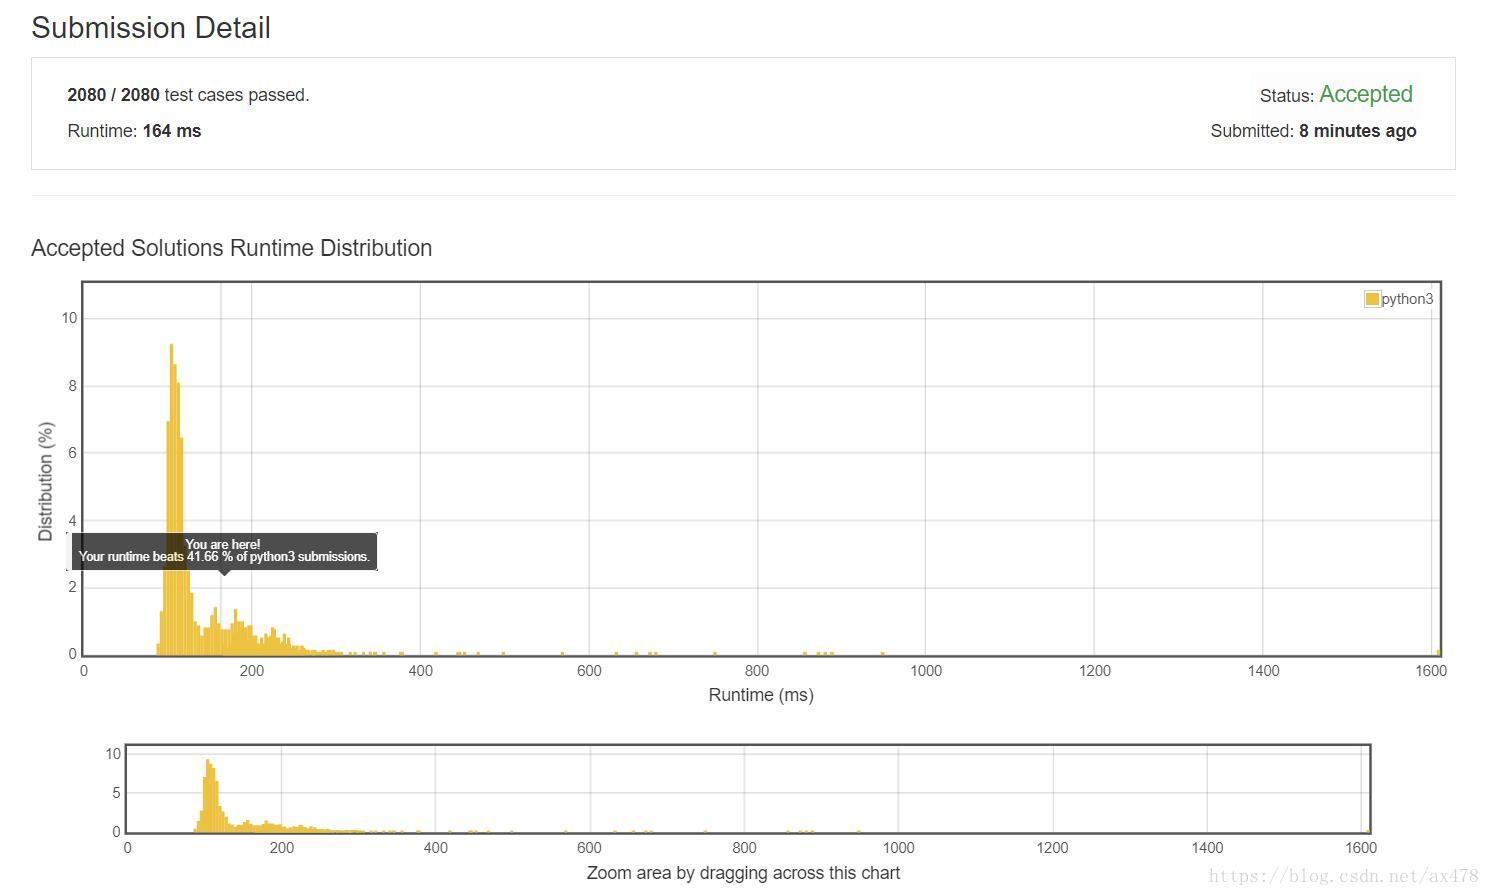Click the python3 legend label

pyautogui.click(x=1407, y=299)
